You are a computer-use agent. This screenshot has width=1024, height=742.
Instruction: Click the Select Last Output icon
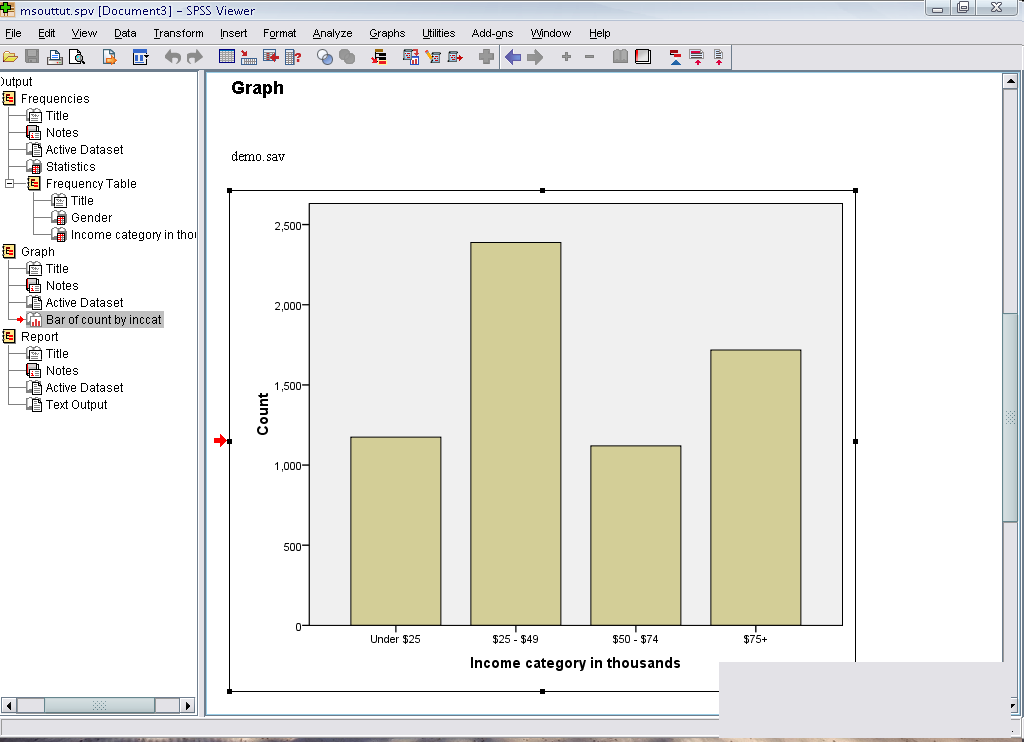coord(379,57)
